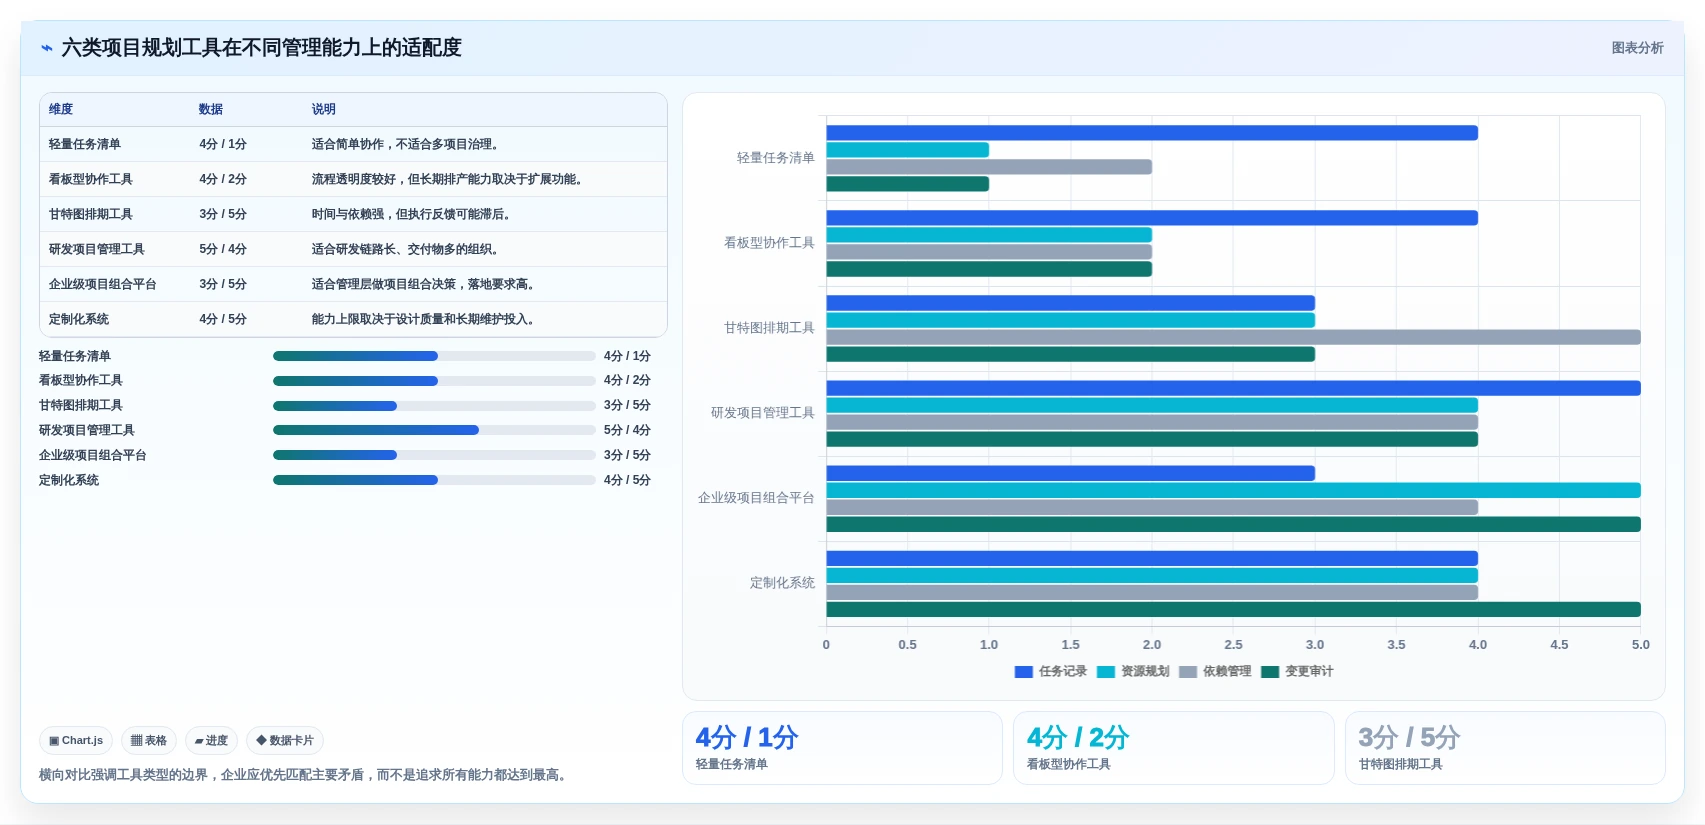Click the 定制化系统 progress bar
1705x825 pixels.
[x=434, y=480]
